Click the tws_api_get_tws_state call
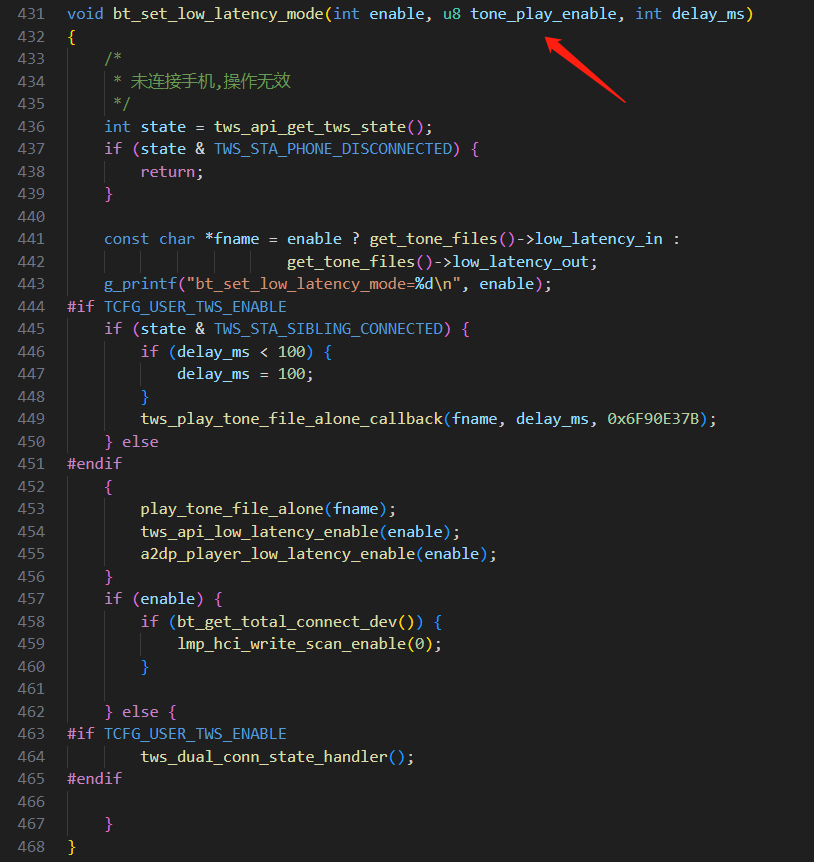 pos(310,127)
